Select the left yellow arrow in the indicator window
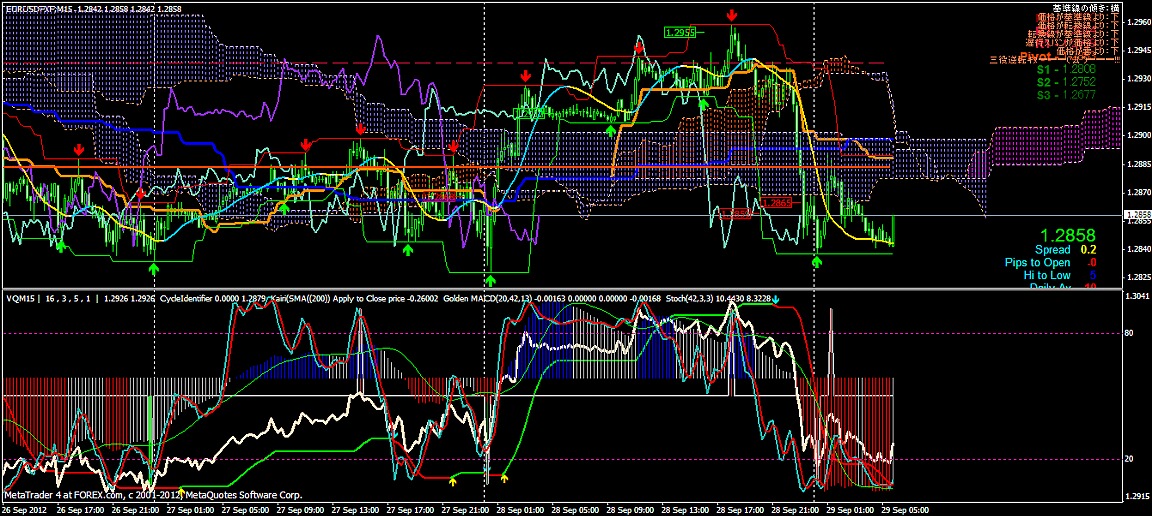 click(x=451, y=482)
